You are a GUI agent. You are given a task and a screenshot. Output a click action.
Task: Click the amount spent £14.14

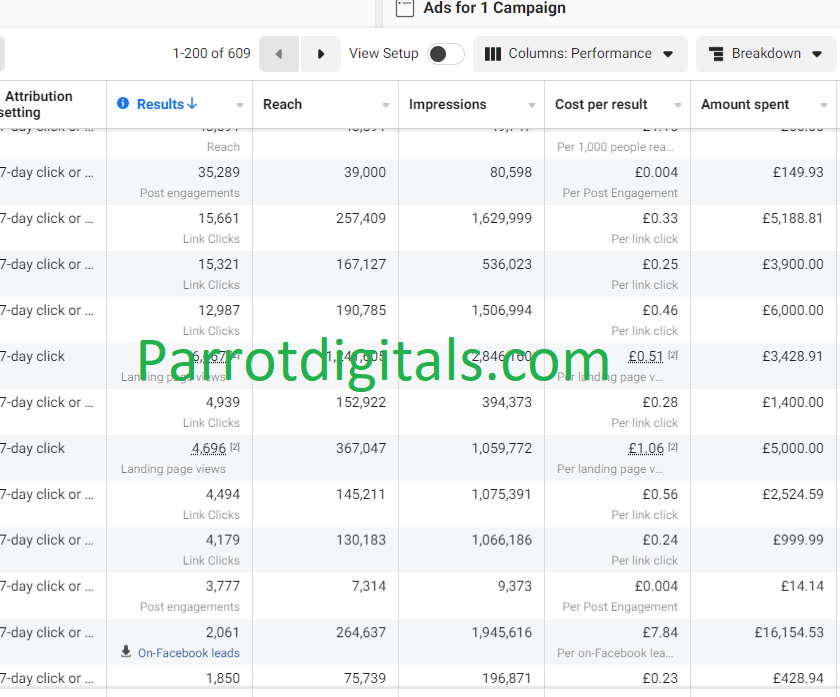[x=802, y=587]
